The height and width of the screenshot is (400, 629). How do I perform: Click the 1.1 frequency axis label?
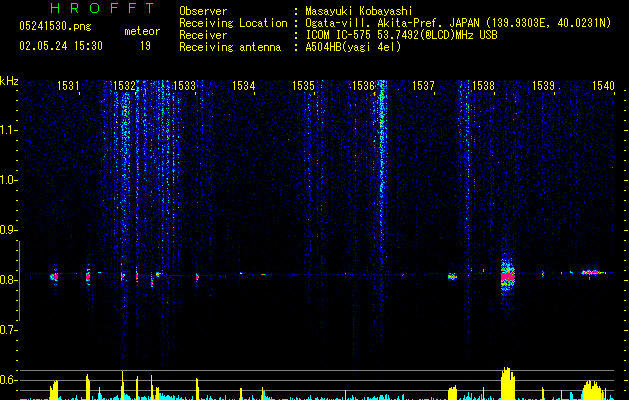8,130
